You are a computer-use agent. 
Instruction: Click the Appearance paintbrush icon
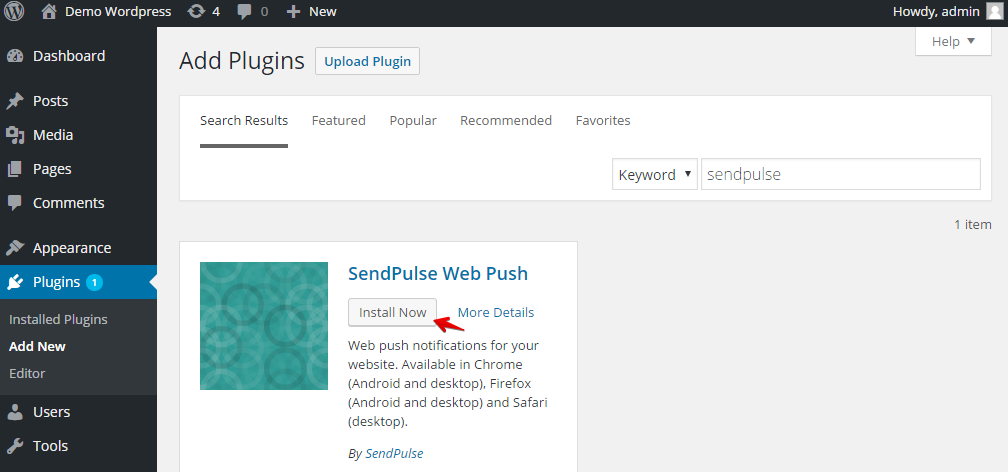pyautogui.click(x=15, y=248)
